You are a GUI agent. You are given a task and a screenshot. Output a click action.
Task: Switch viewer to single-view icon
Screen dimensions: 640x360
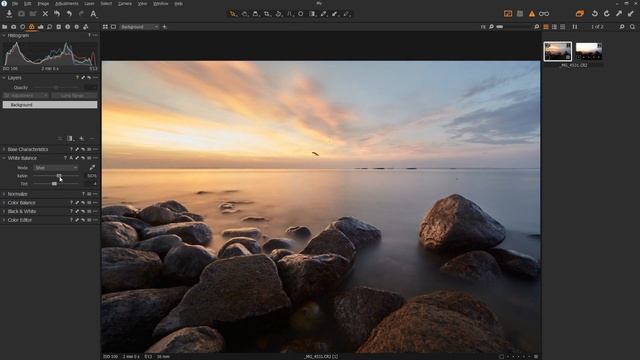[113, 27]
